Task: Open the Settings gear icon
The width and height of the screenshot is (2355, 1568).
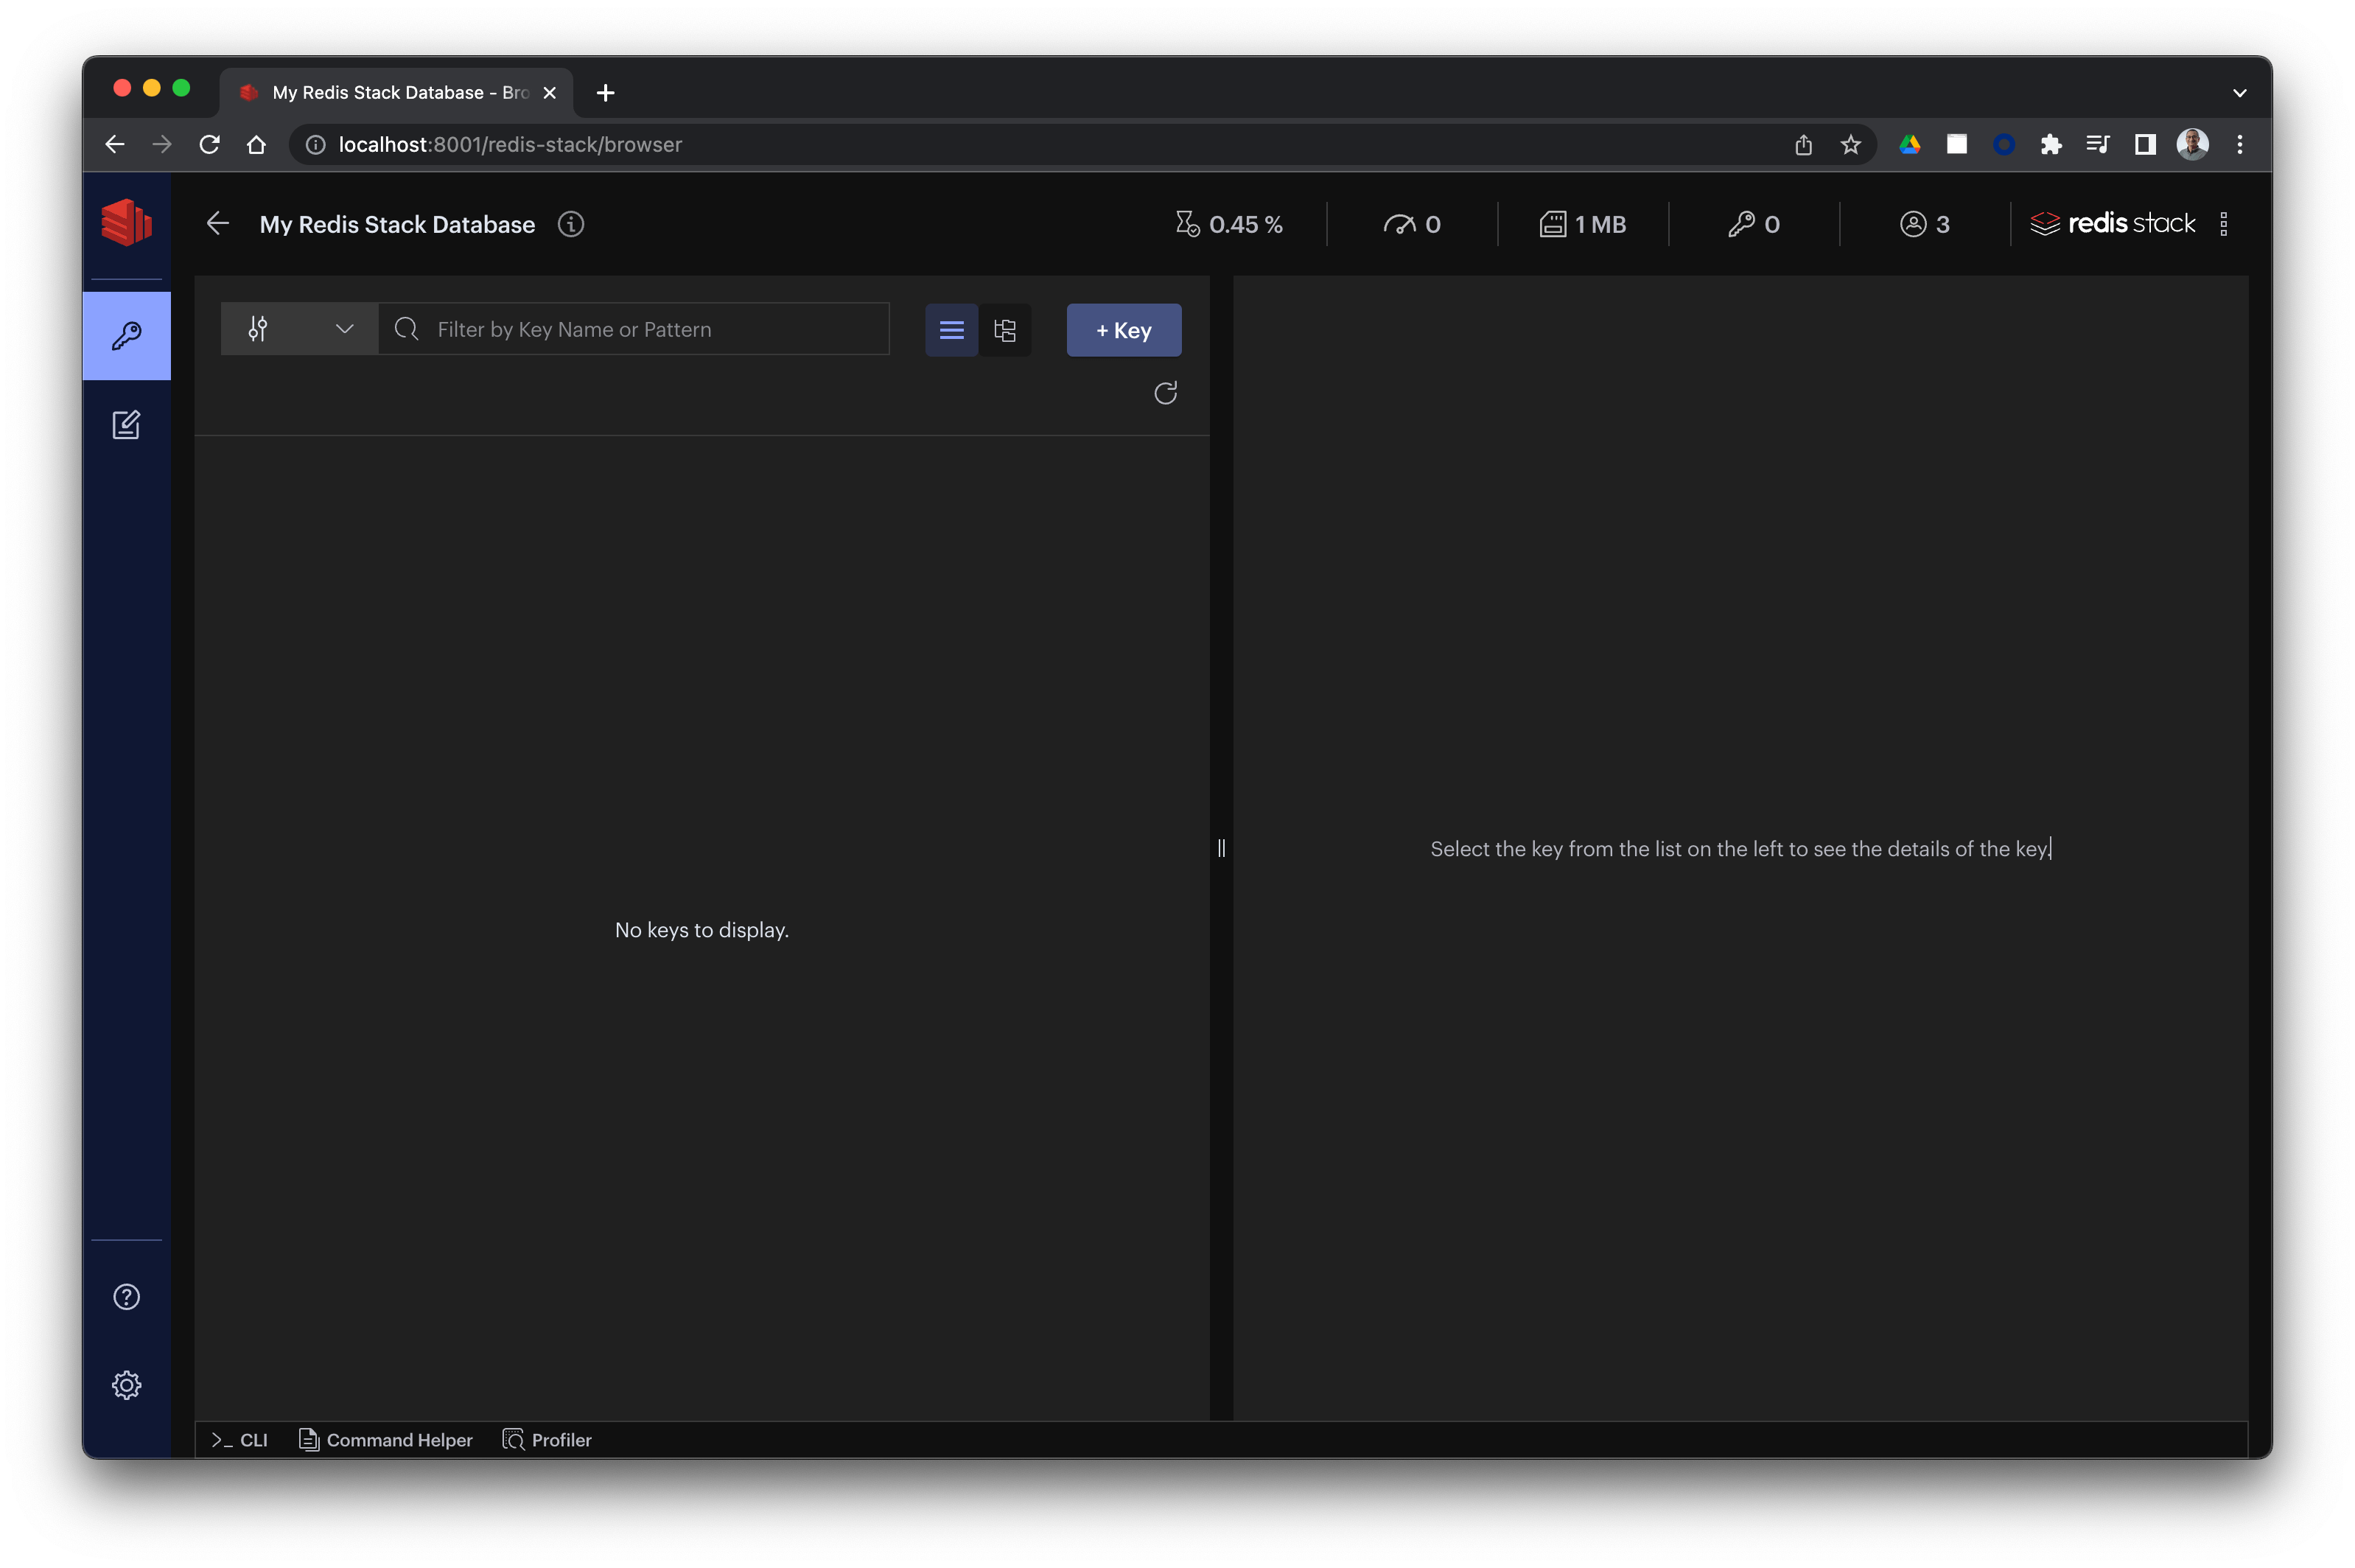Action: [126, 1385]
